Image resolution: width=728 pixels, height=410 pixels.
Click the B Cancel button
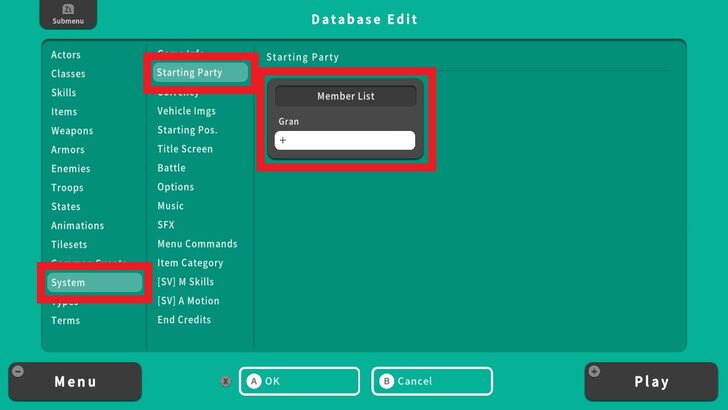[x=432, y=381]
